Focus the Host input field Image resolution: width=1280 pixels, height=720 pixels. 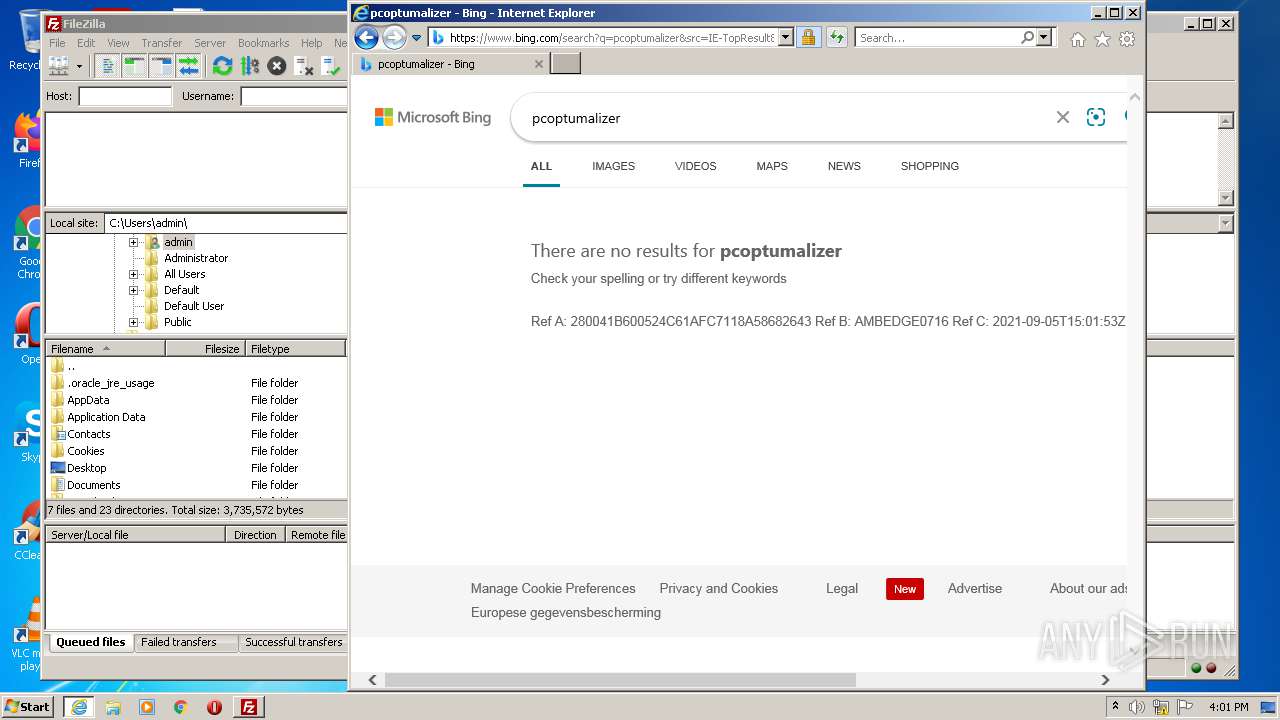pos(125,96)
